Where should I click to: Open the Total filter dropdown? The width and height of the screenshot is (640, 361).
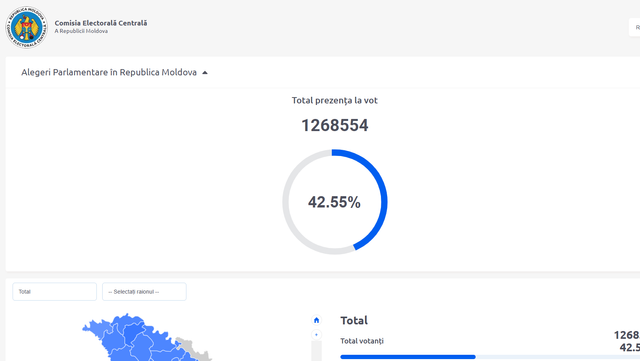click(x=55, y=292)
